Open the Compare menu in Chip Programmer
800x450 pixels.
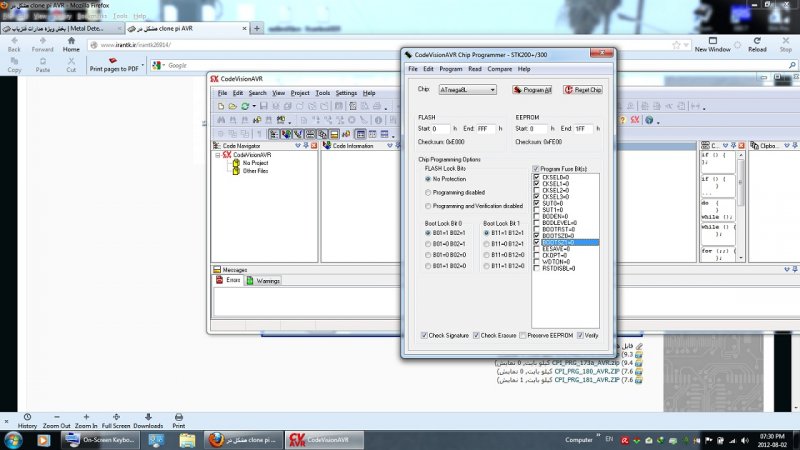[499, 69]
